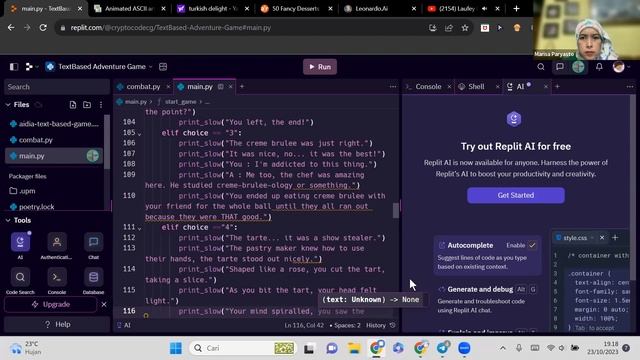Switch to combat.py editor tab
The image size is (640, 360).
(143, 87)
